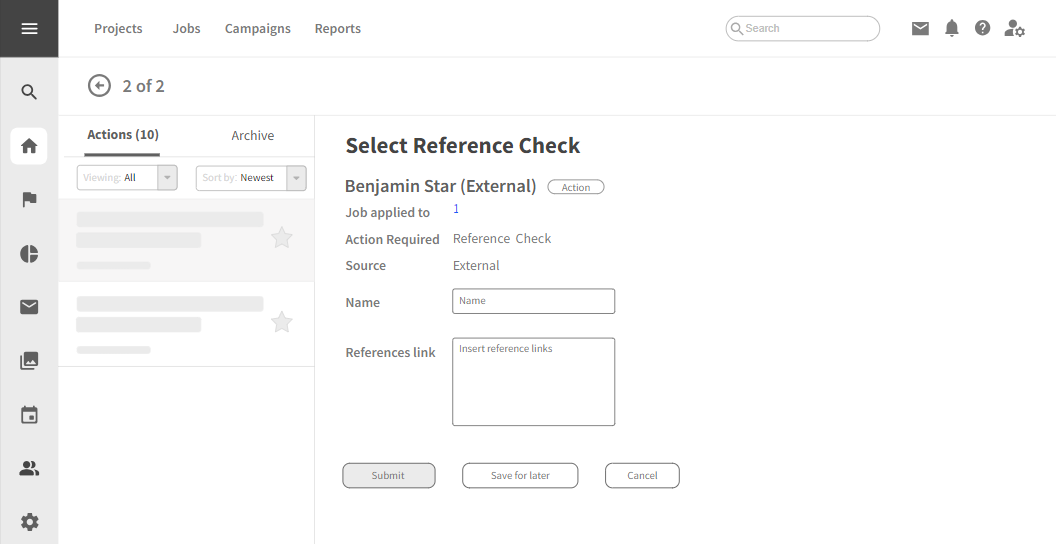This screenshot has width=1056, height=544.
Task: Go to the Home sidebar icon
Action: [29, 146]
